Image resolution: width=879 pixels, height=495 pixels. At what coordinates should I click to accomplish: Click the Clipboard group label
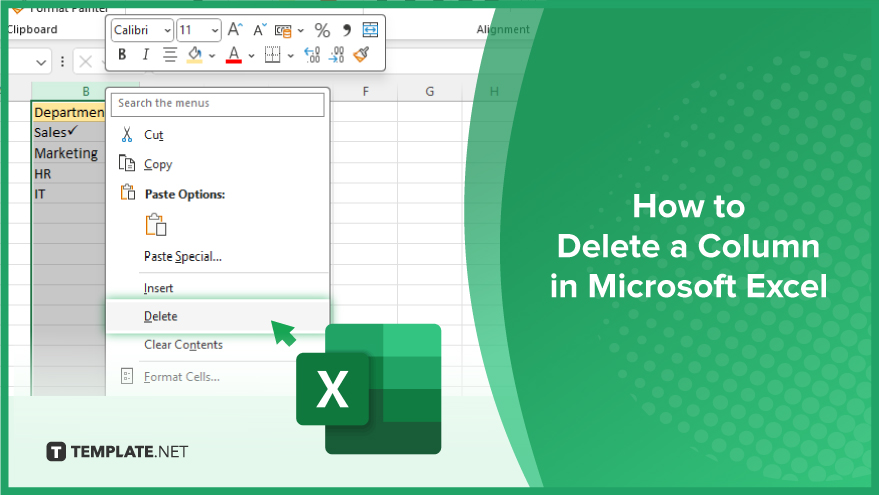point(33,29)
